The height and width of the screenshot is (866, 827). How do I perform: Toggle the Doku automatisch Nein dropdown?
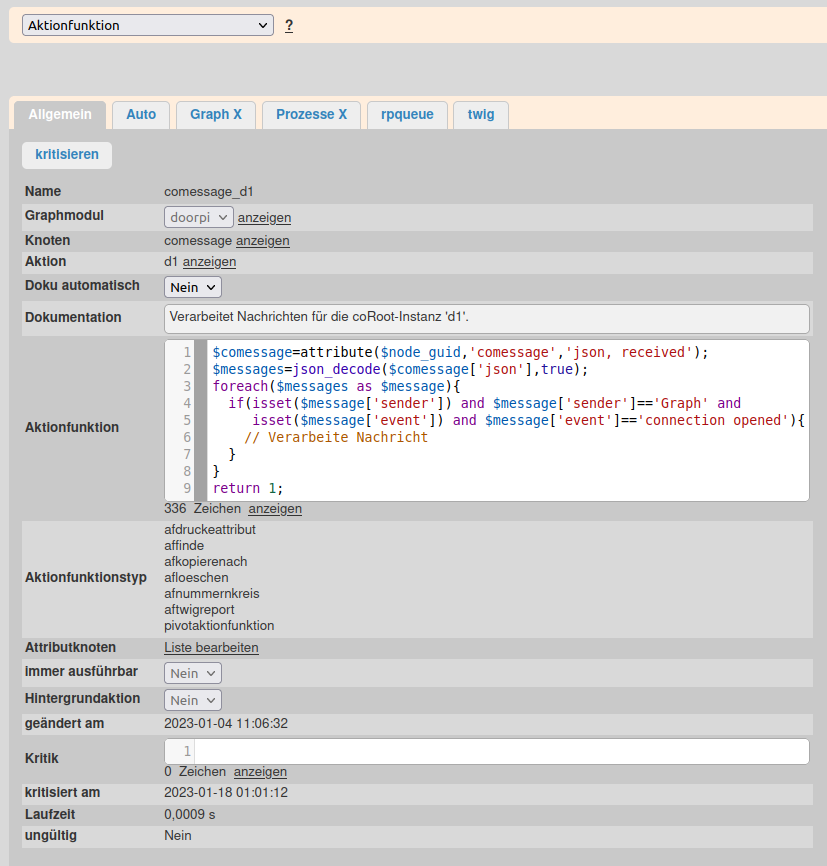pyautogui.click(x=193, y=287)
